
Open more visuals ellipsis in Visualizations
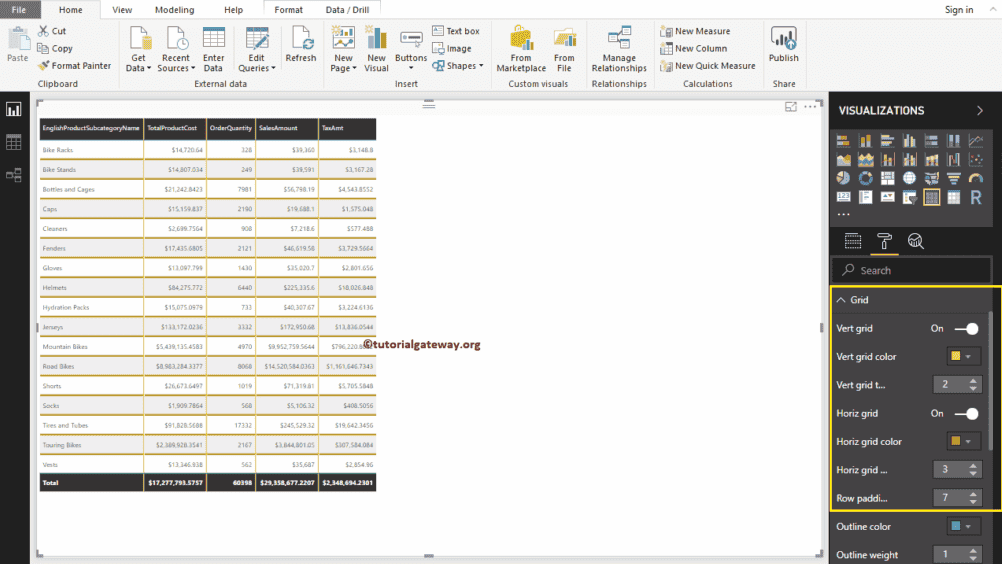click(844, 215)
